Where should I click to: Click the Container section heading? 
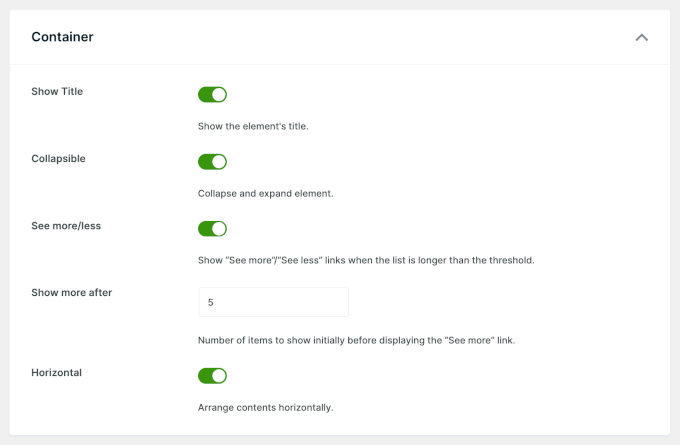tap(62, 37)
